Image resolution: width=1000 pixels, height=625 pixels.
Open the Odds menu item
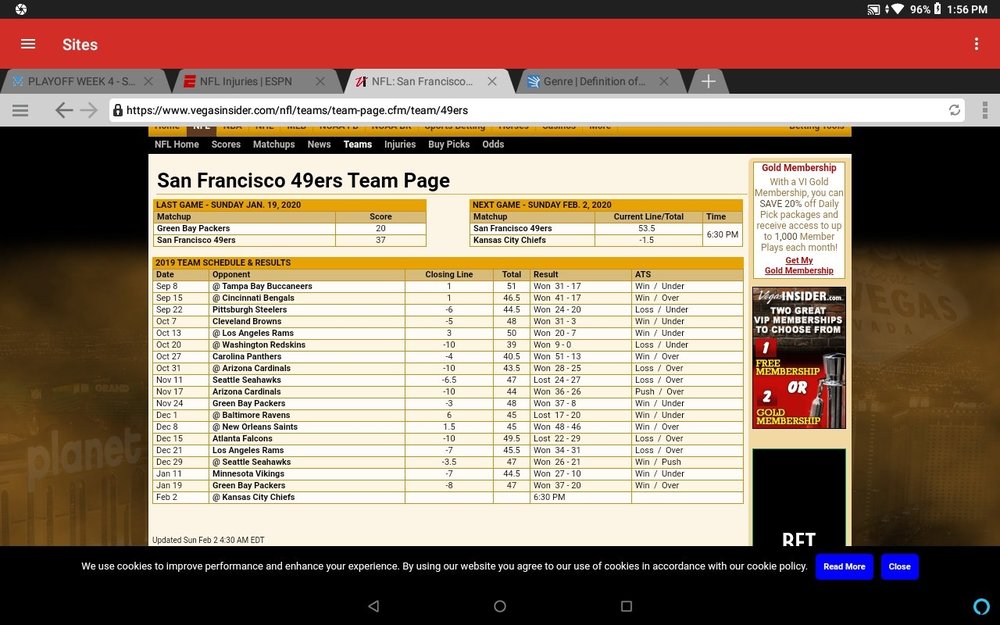(x=493, y=144)
